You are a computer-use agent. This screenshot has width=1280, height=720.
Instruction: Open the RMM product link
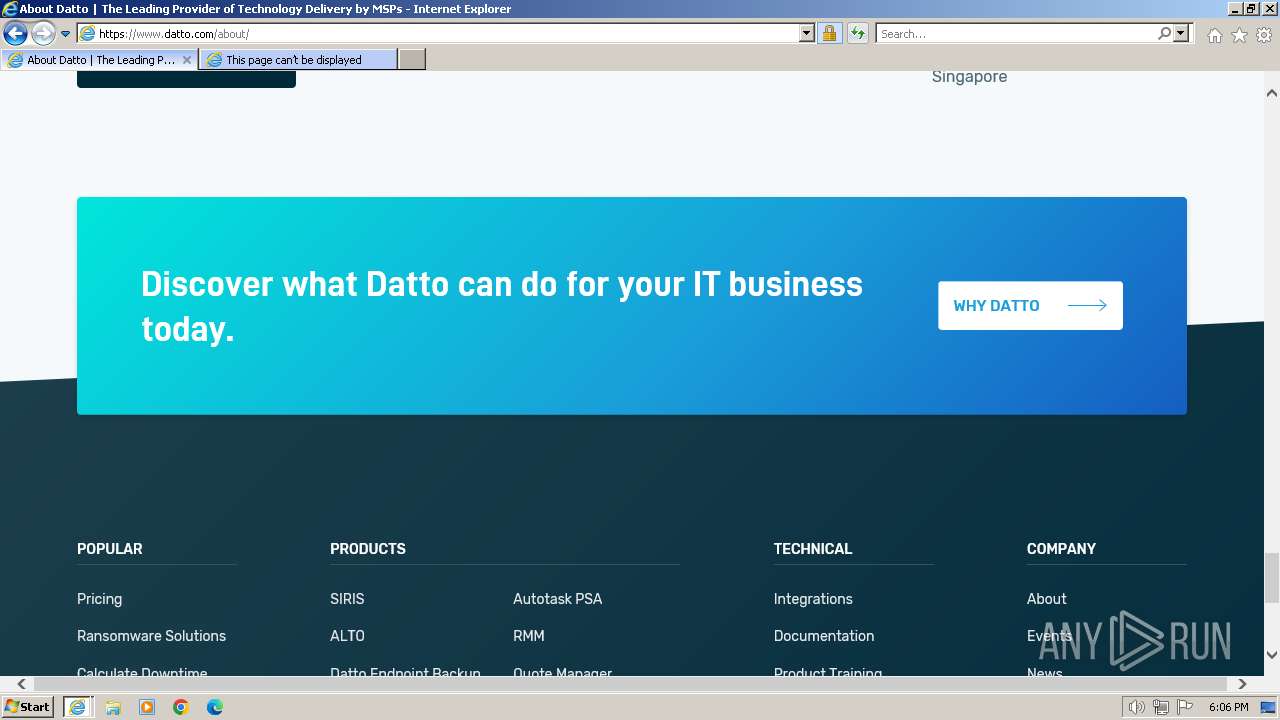point(528,636)
